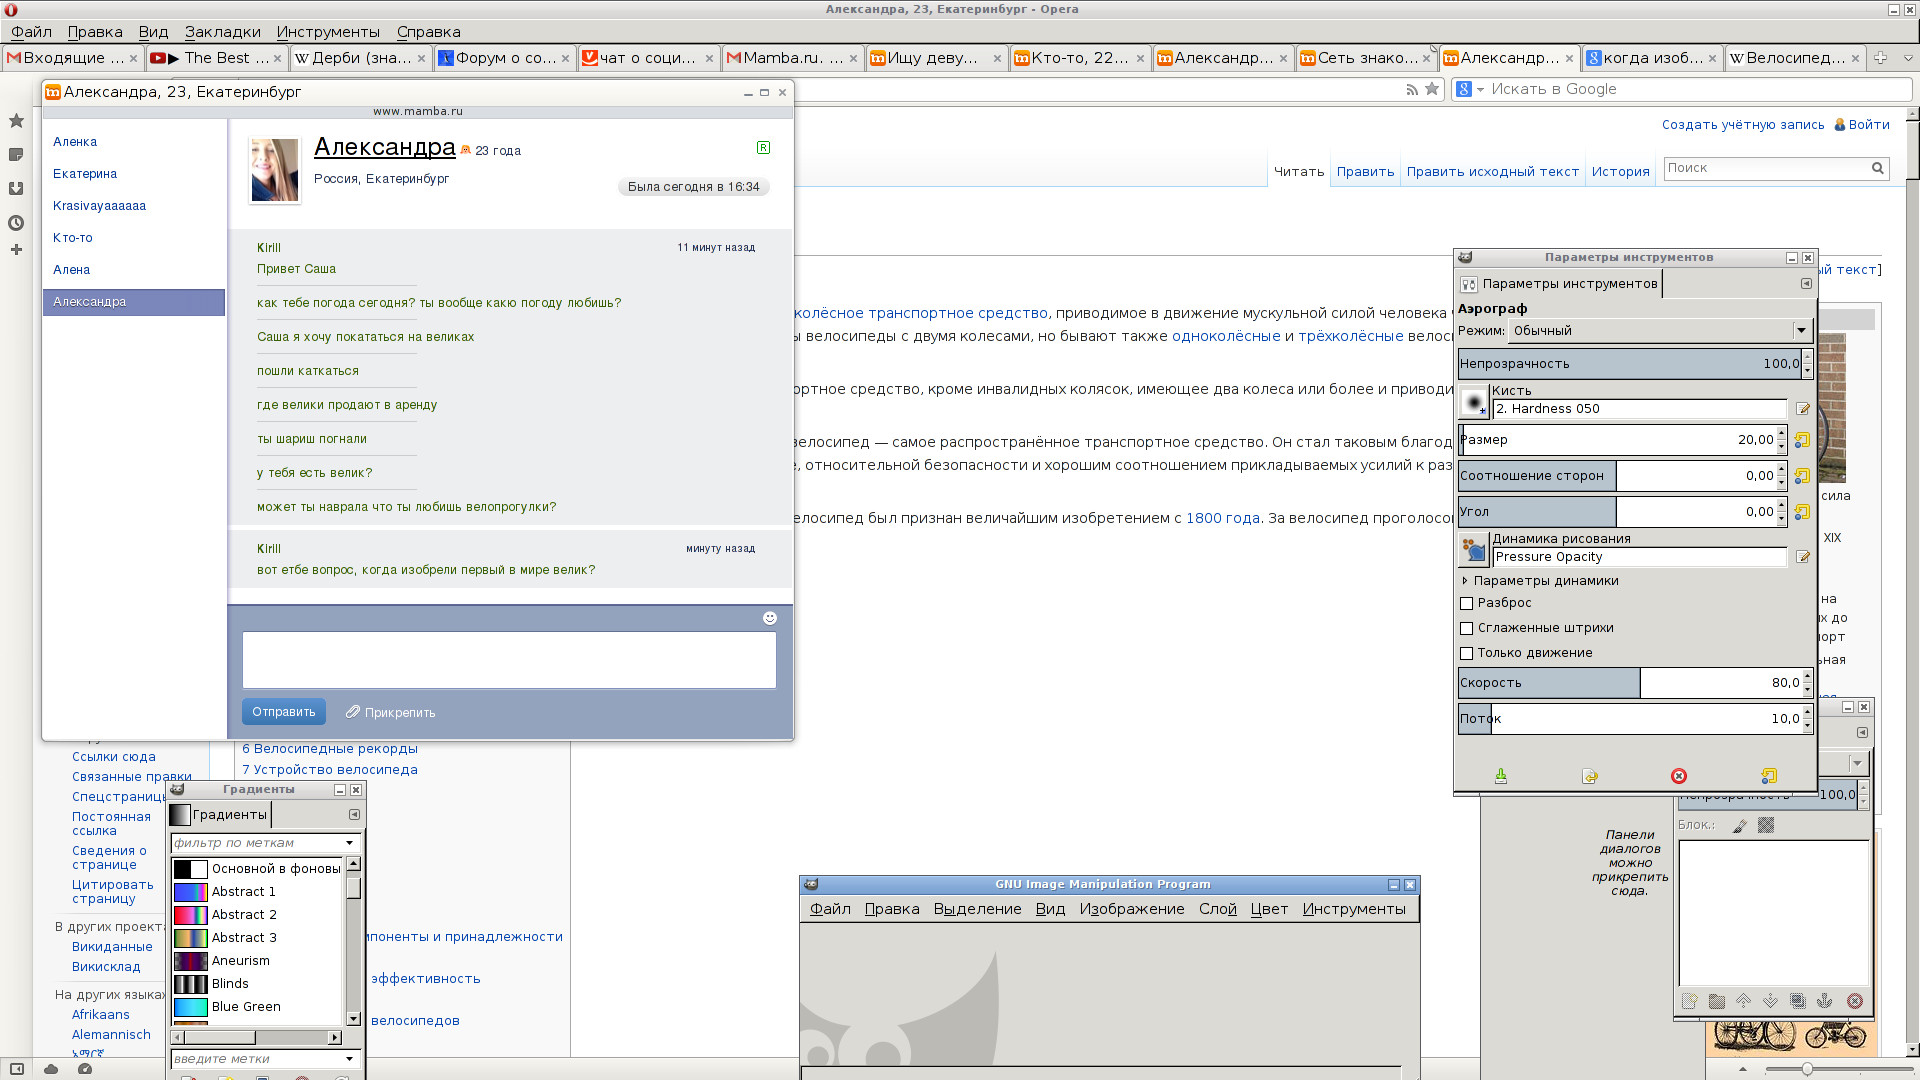Open Режим mode dropdown Обычный
This screenshot has height=1080, width=1920.
click(x=1660, y=331)
